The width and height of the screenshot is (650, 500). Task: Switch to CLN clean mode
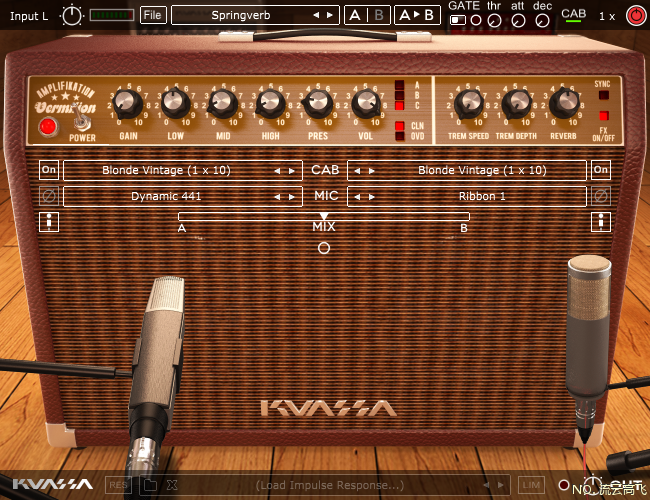pyautogui.click(x=400, y=126)
